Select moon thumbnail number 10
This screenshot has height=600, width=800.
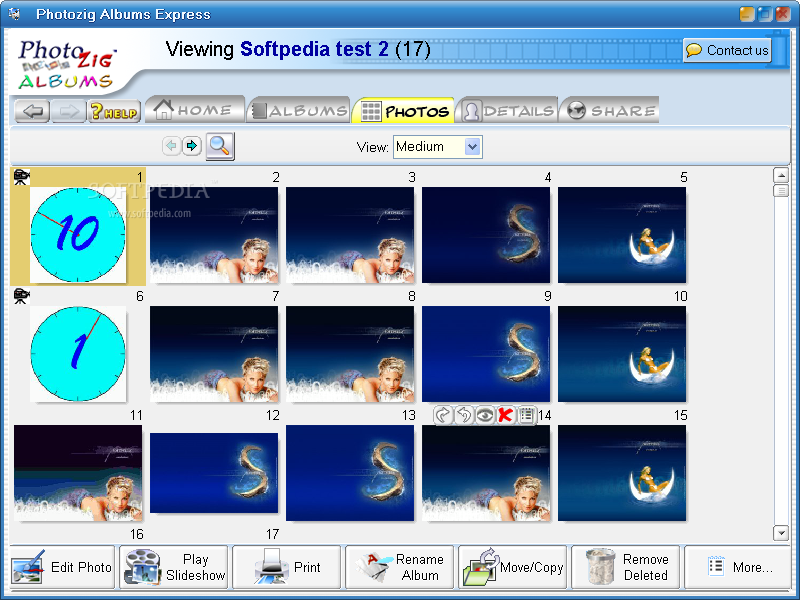click(622, 354)
